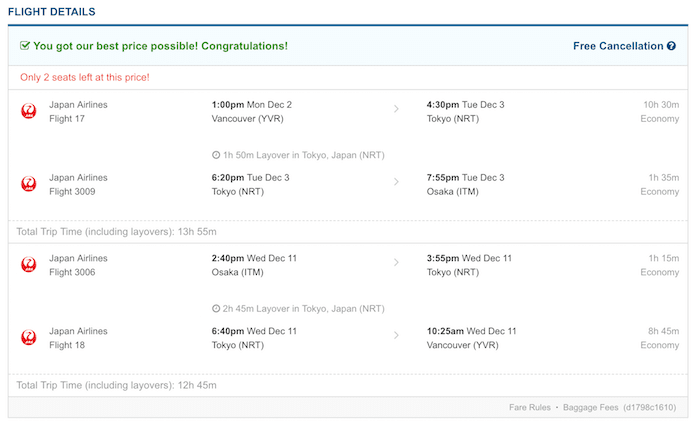
Task: Click the arrow chevron in Flight 3006 row
Action: (396, 263)
